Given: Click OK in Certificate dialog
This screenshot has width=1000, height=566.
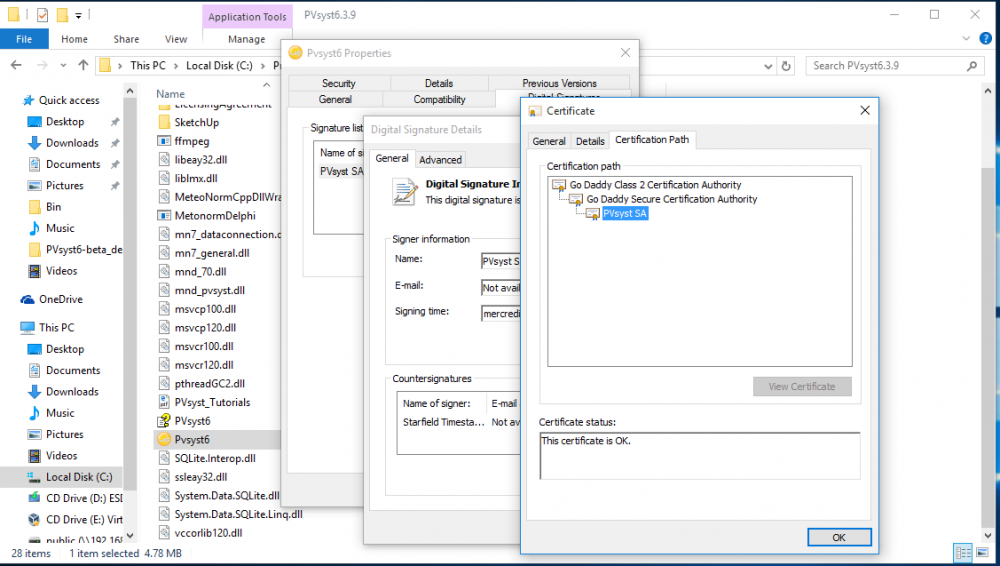Looking at the screenshot, I should coord(839,537).
